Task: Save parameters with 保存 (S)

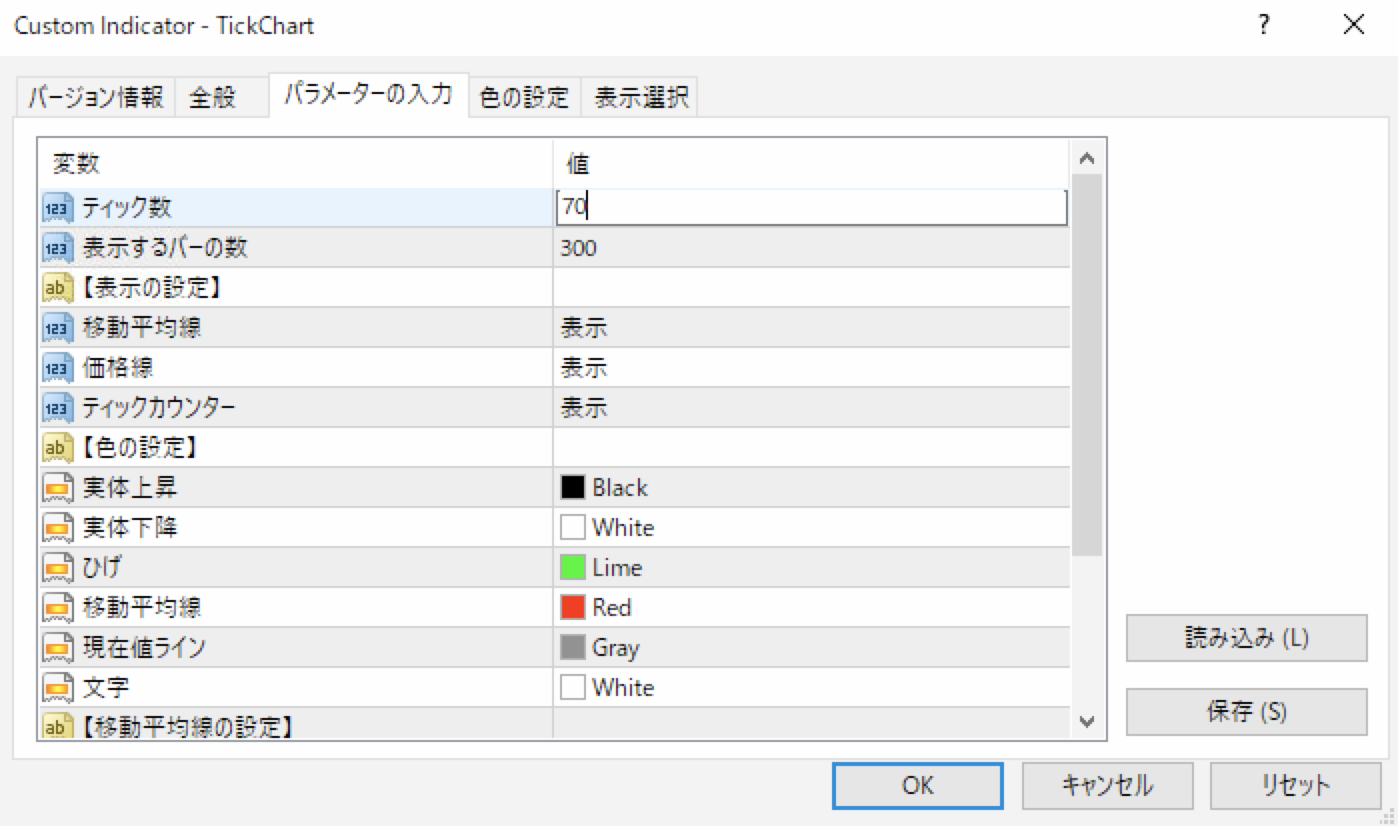Action: click(x=1246, y=712)
